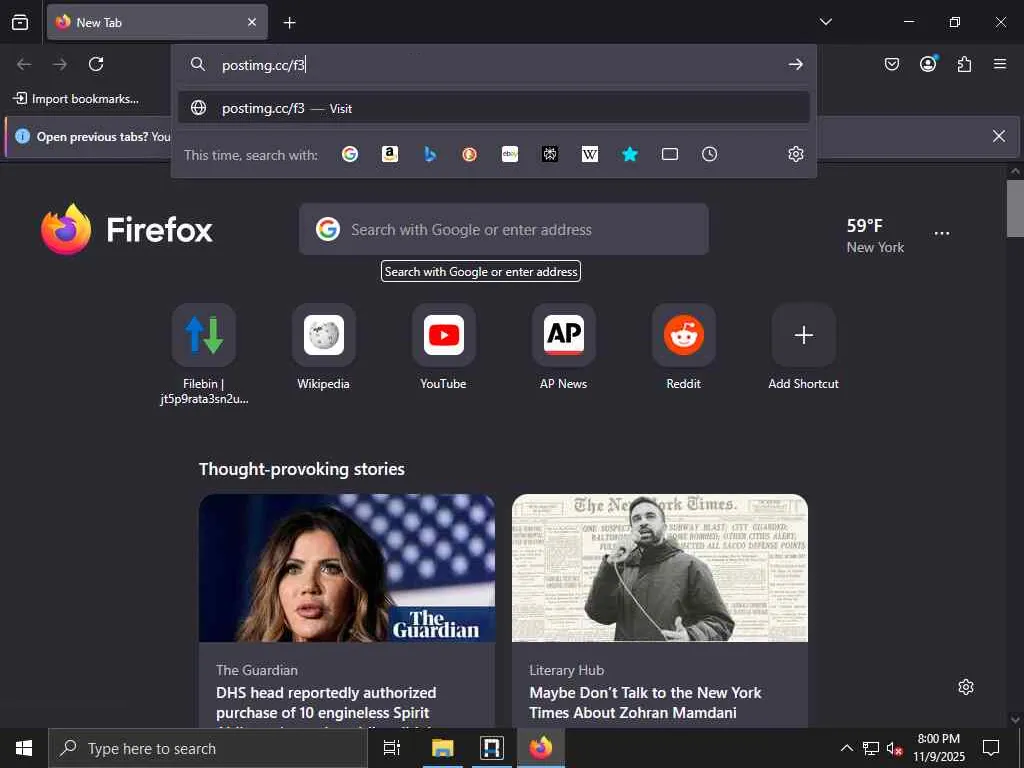This screenshot has height=768, width=1024.
Task: Click the New York Times story image
Action: click(x=660, y=568)
